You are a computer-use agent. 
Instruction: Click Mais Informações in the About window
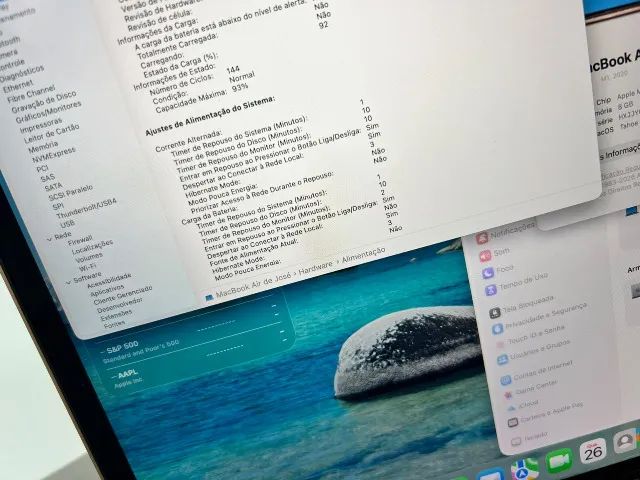point(620,153)
